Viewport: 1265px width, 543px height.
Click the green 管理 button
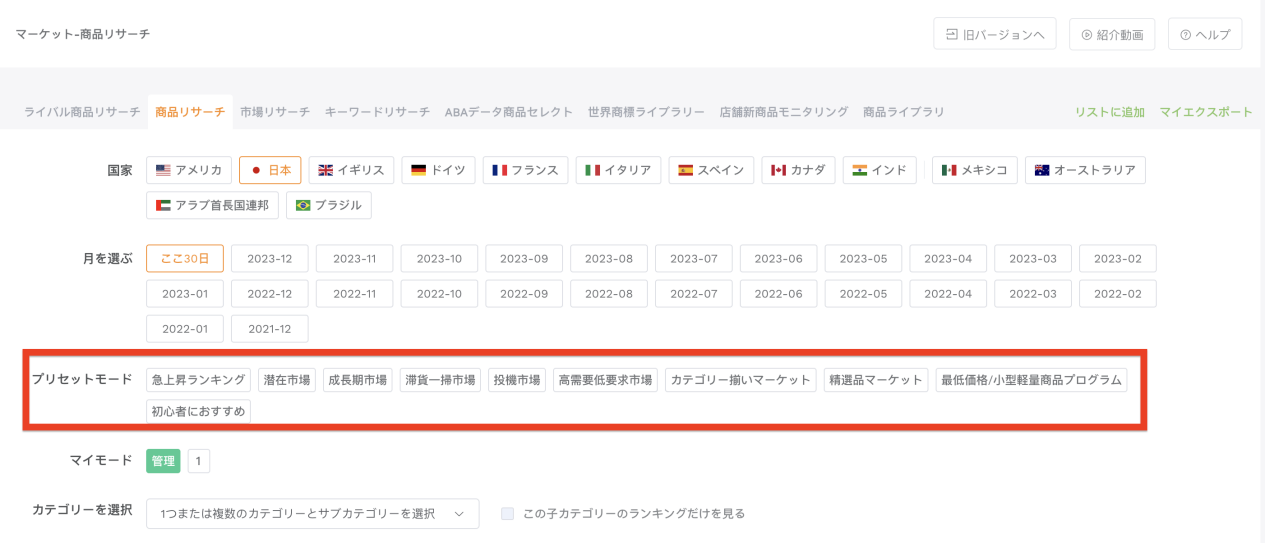[163, 461]
